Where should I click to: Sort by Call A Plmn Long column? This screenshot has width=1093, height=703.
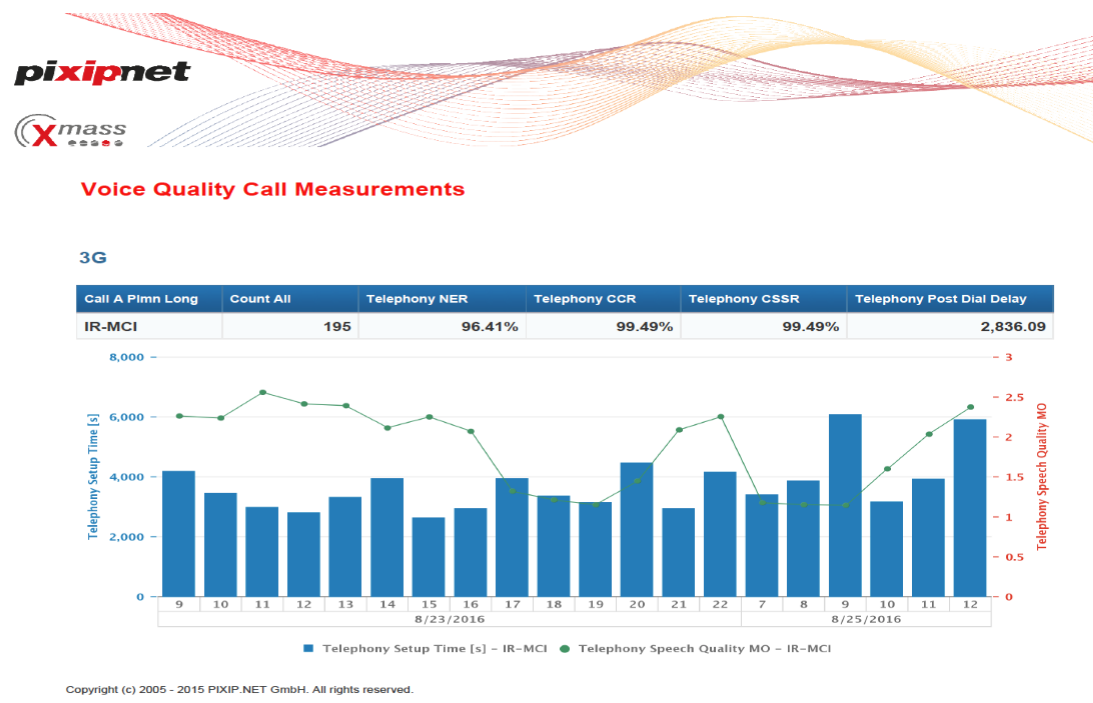141,299
